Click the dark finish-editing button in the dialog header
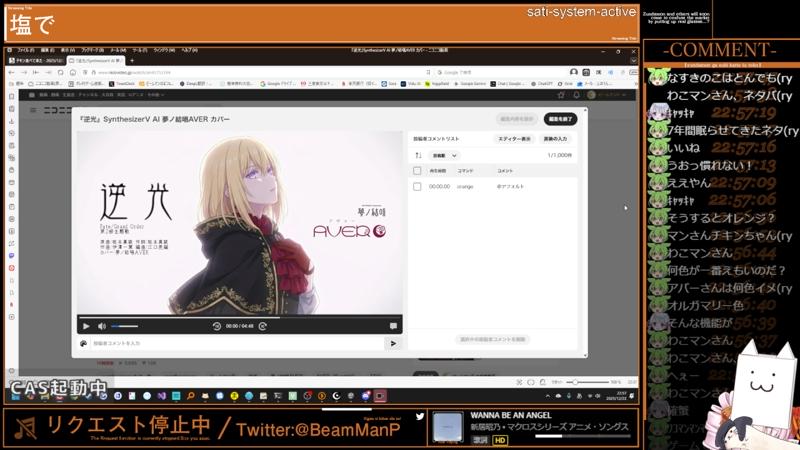The height and width of the screenshot is (450, 800). coord(560,119)
